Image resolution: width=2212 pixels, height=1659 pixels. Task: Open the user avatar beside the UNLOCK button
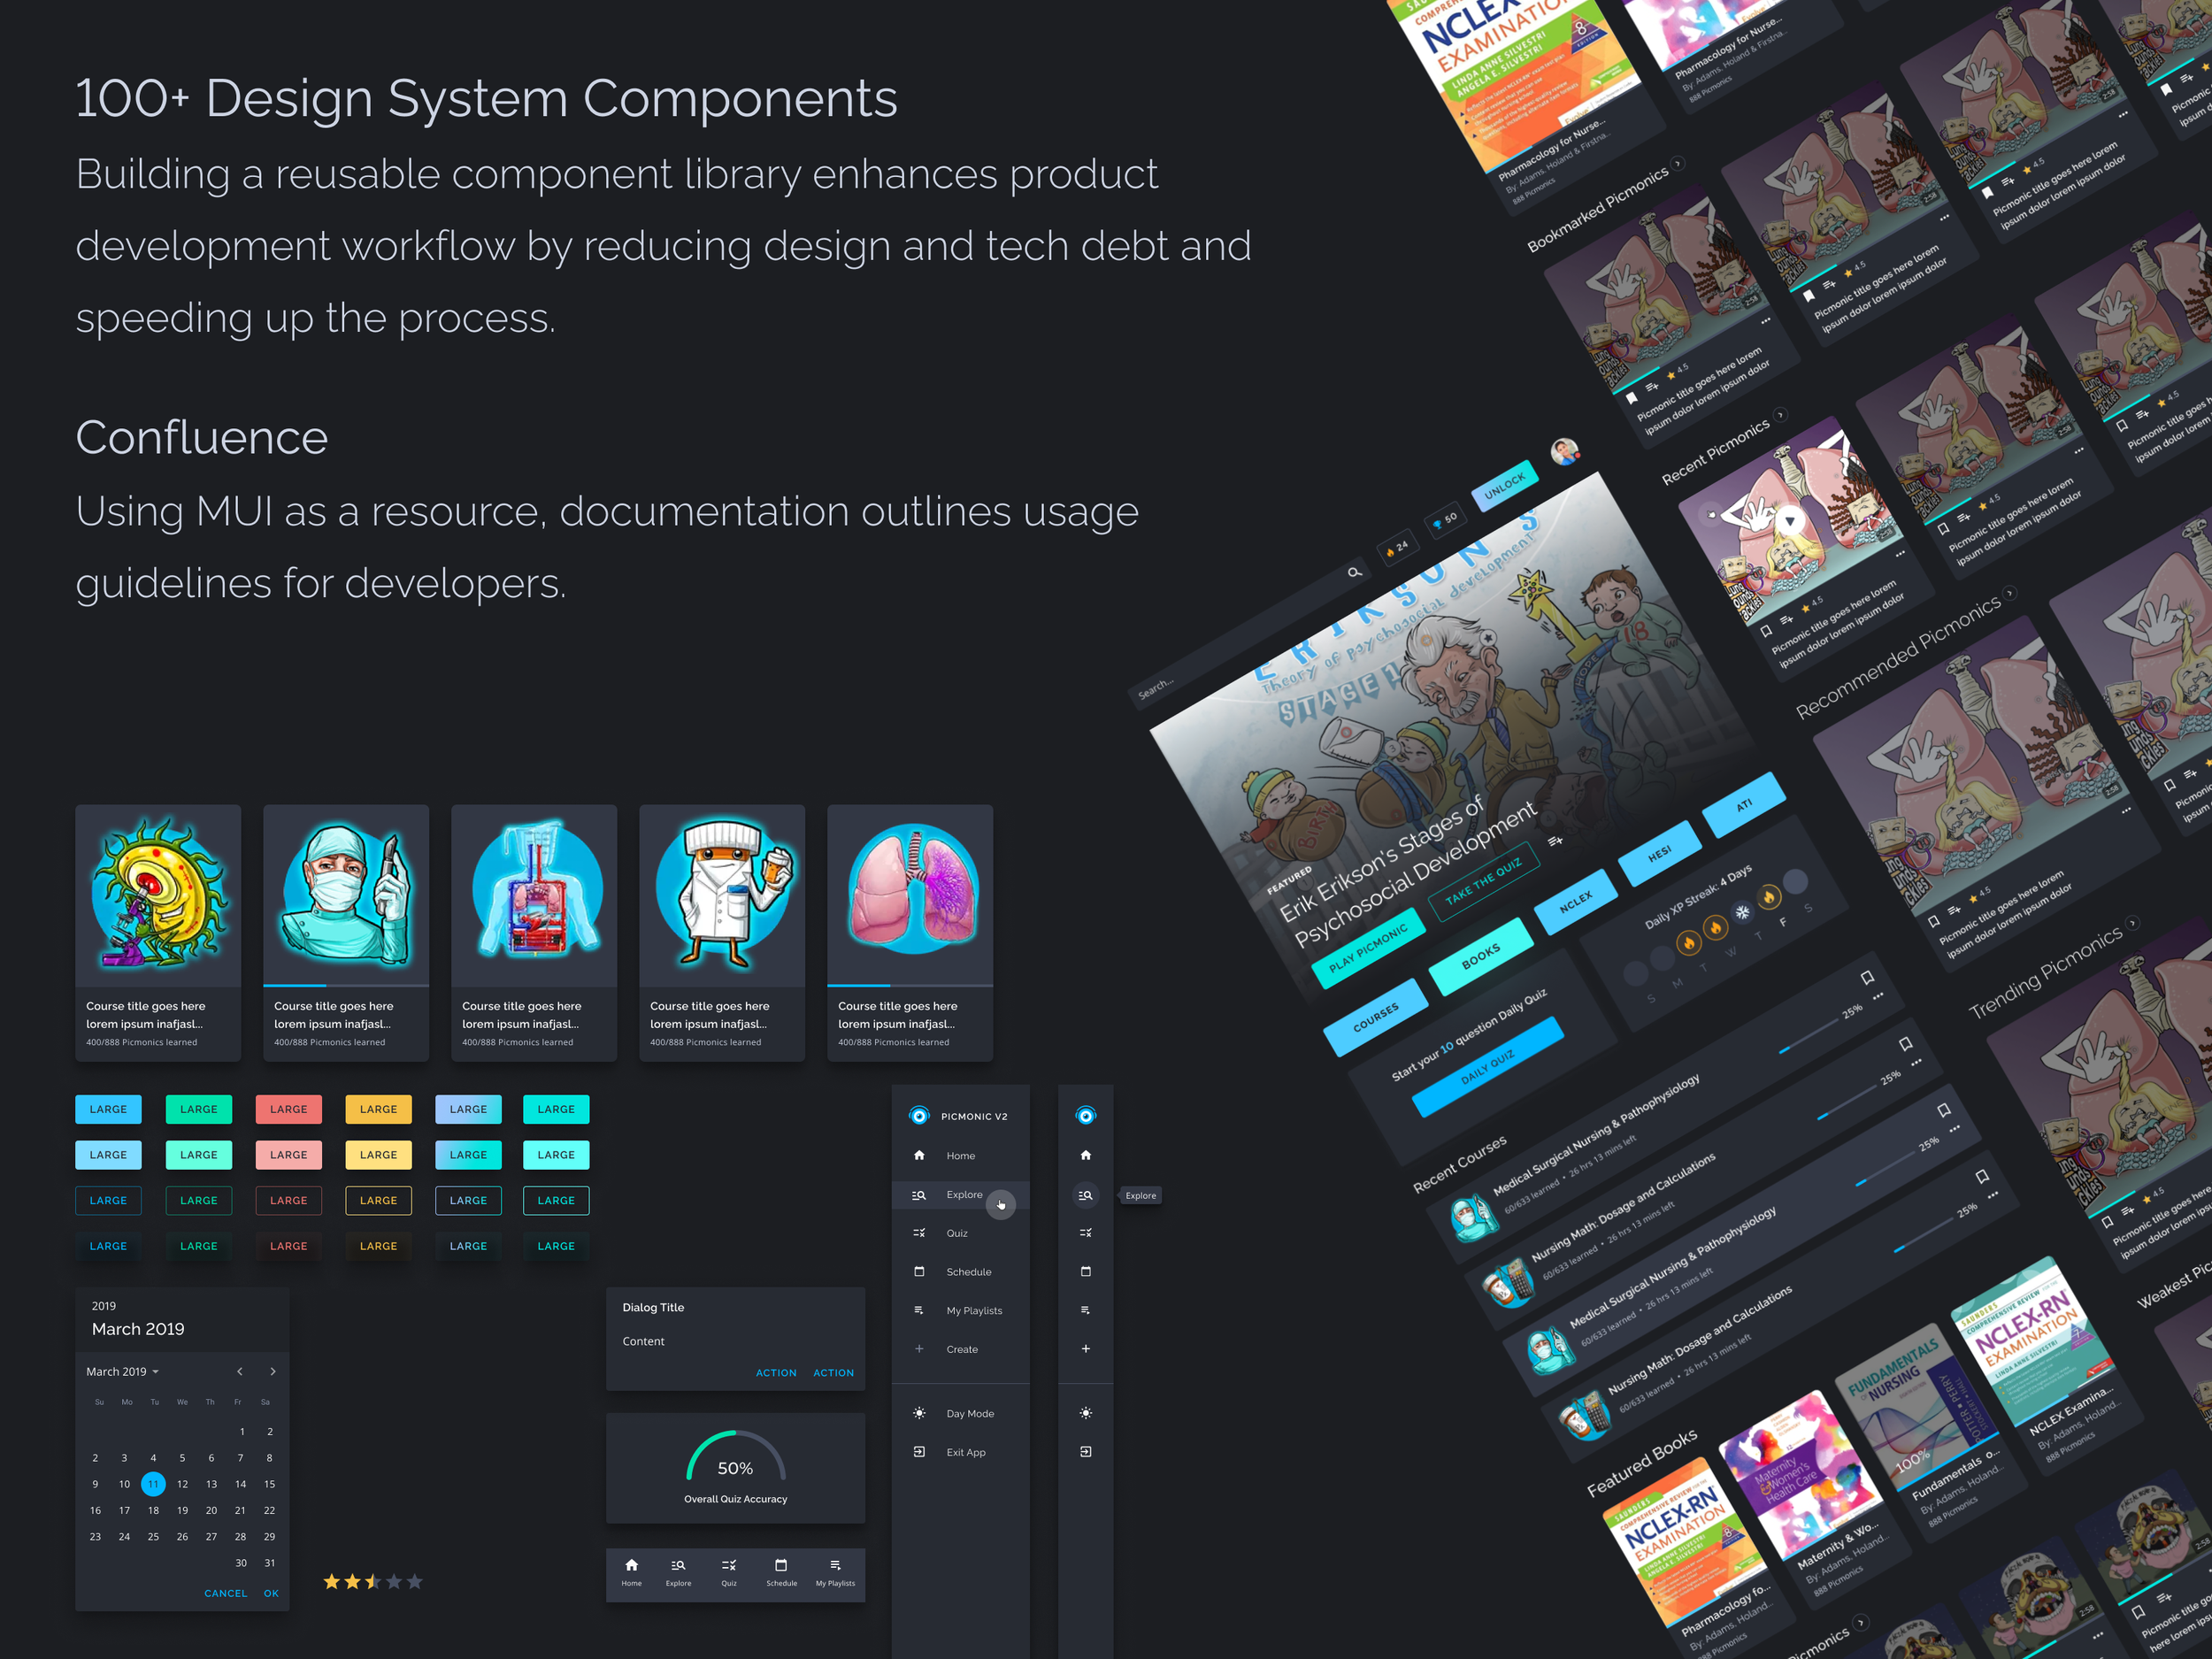coord(1565,452)
